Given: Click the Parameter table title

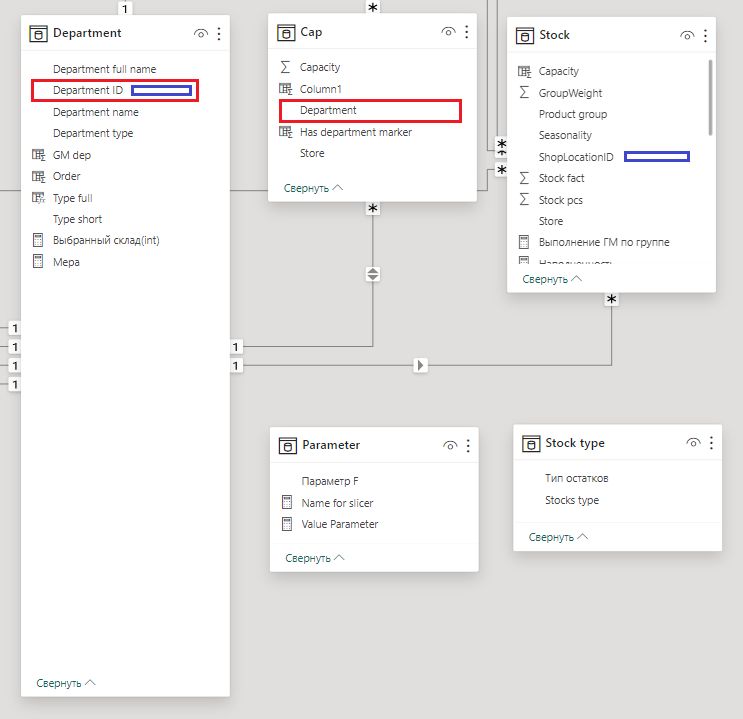Looking at the screenshot, I should coord(331,445).
